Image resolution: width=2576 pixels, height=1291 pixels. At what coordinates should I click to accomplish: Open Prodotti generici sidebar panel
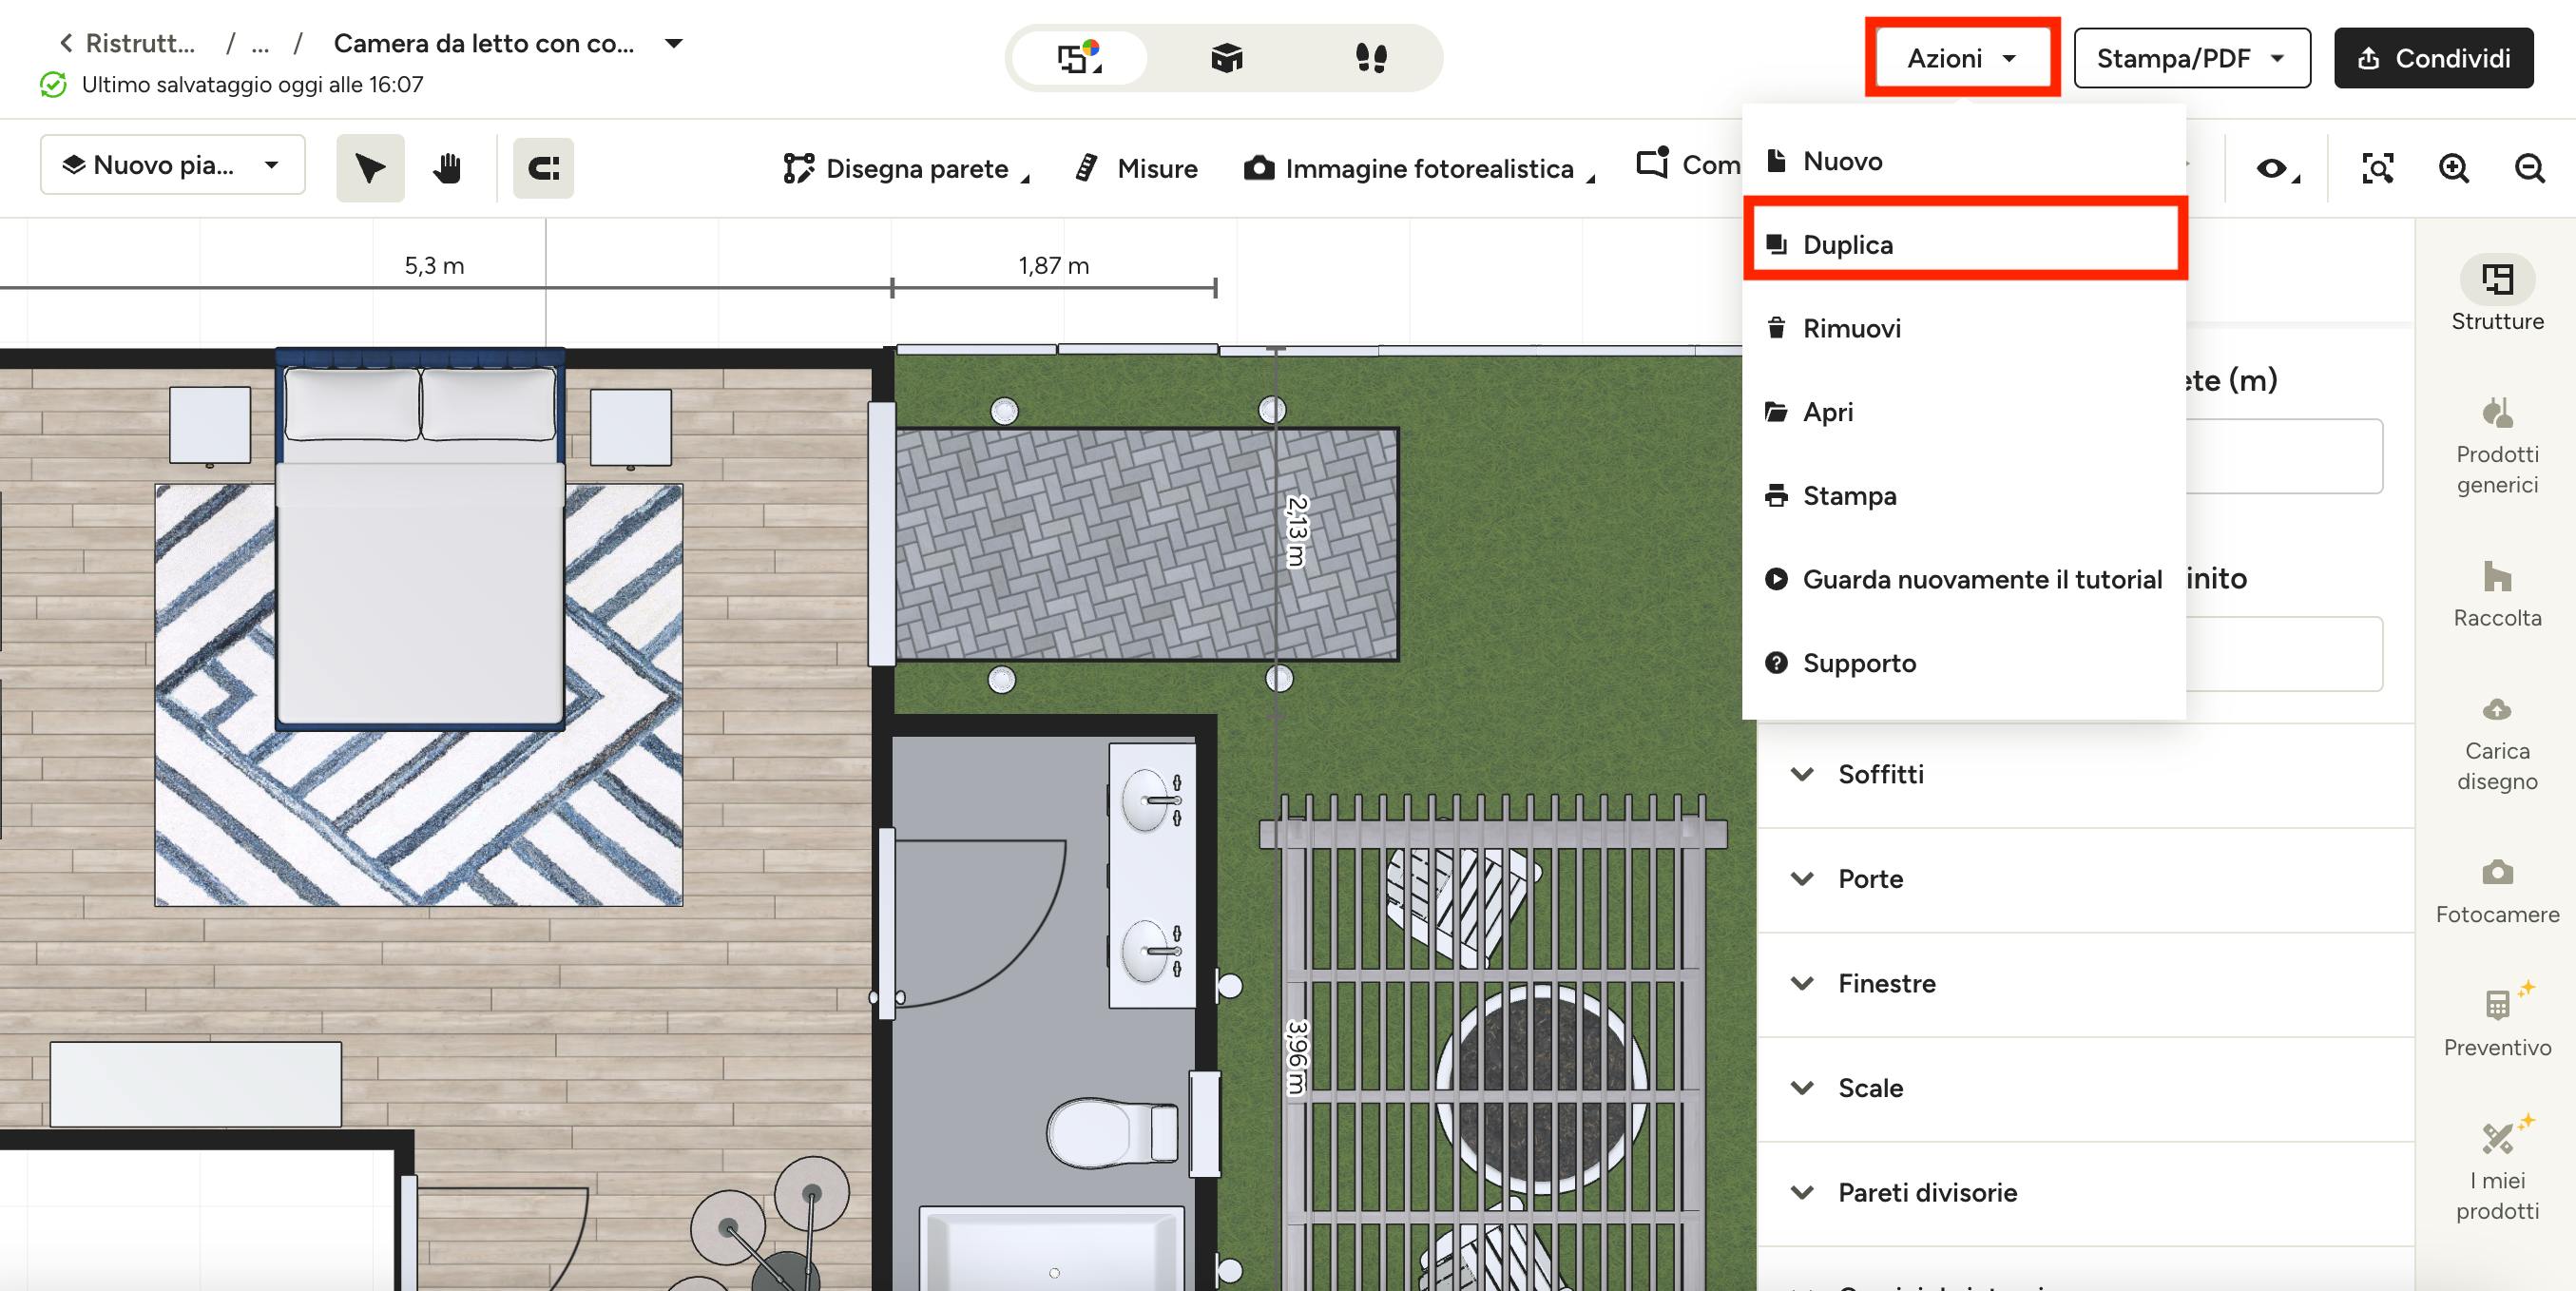click(x=2497, y=446)
